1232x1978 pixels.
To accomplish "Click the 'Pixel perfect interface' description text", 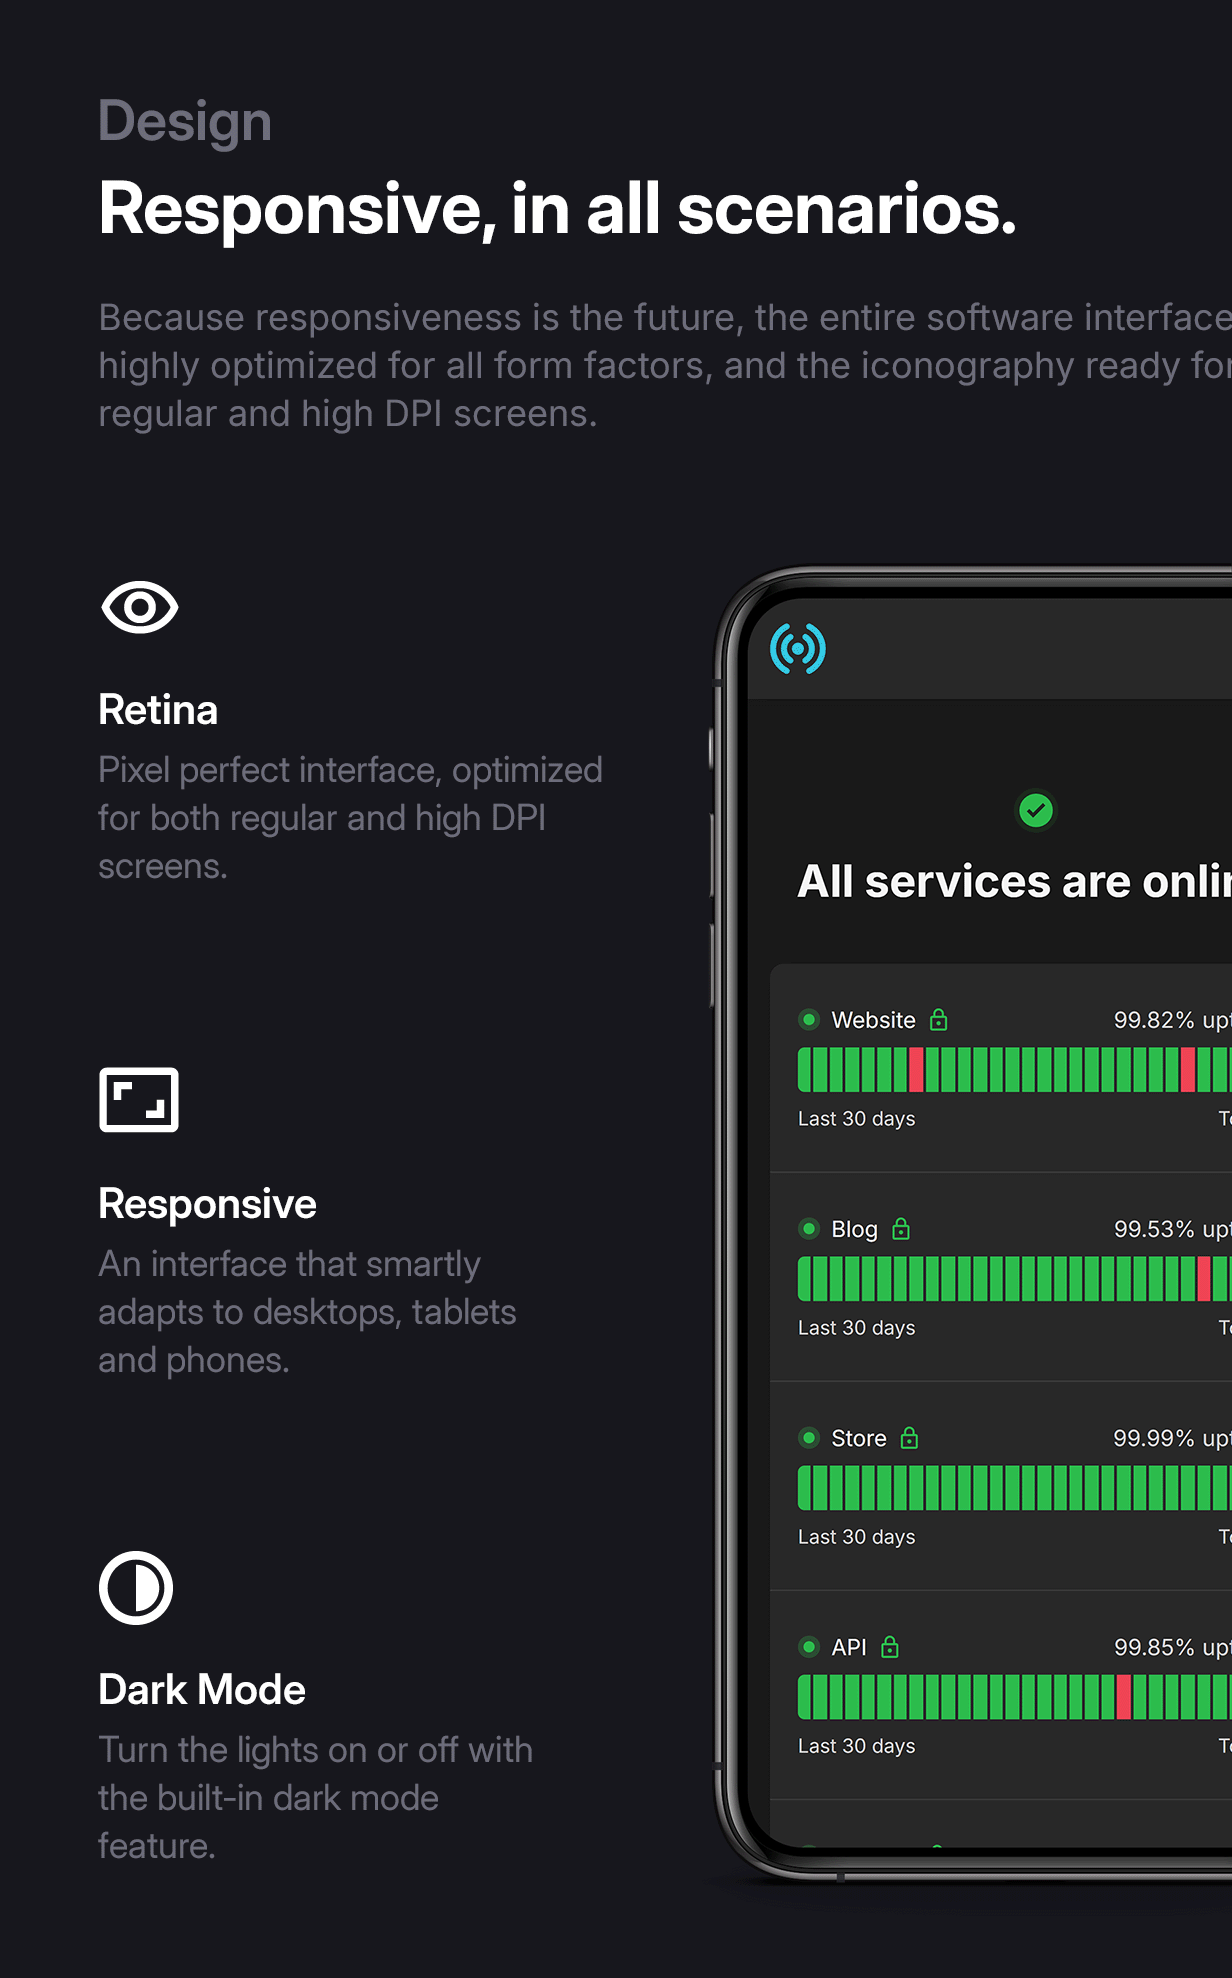I will tap(350, 818).
